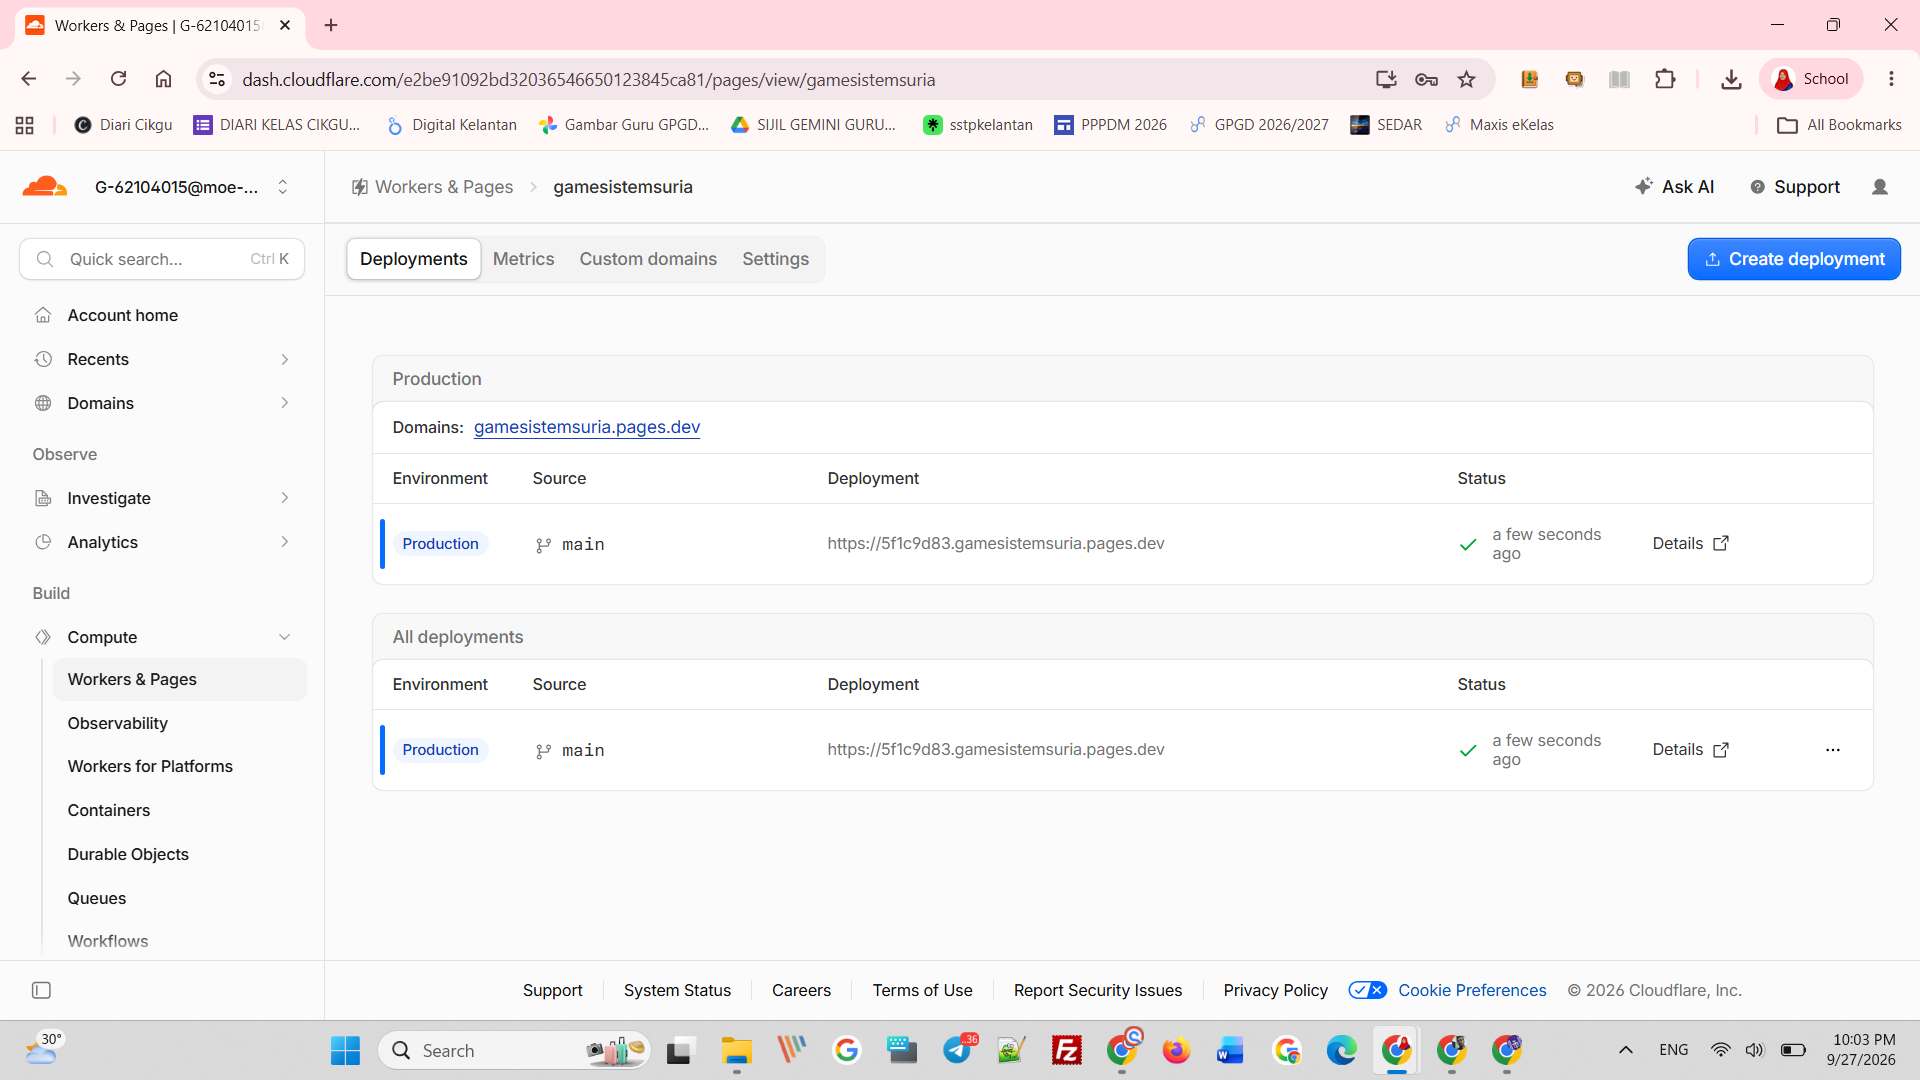Toggle the Cookie Preferences privacy switch icon
This screenshot has width=1920, height=1080.
pyautogui.click(x=1367, y=990)
